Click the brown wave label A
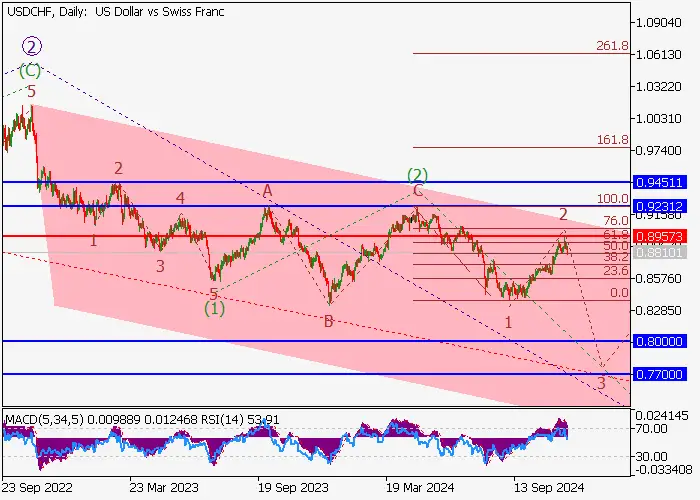 [267, 191]
